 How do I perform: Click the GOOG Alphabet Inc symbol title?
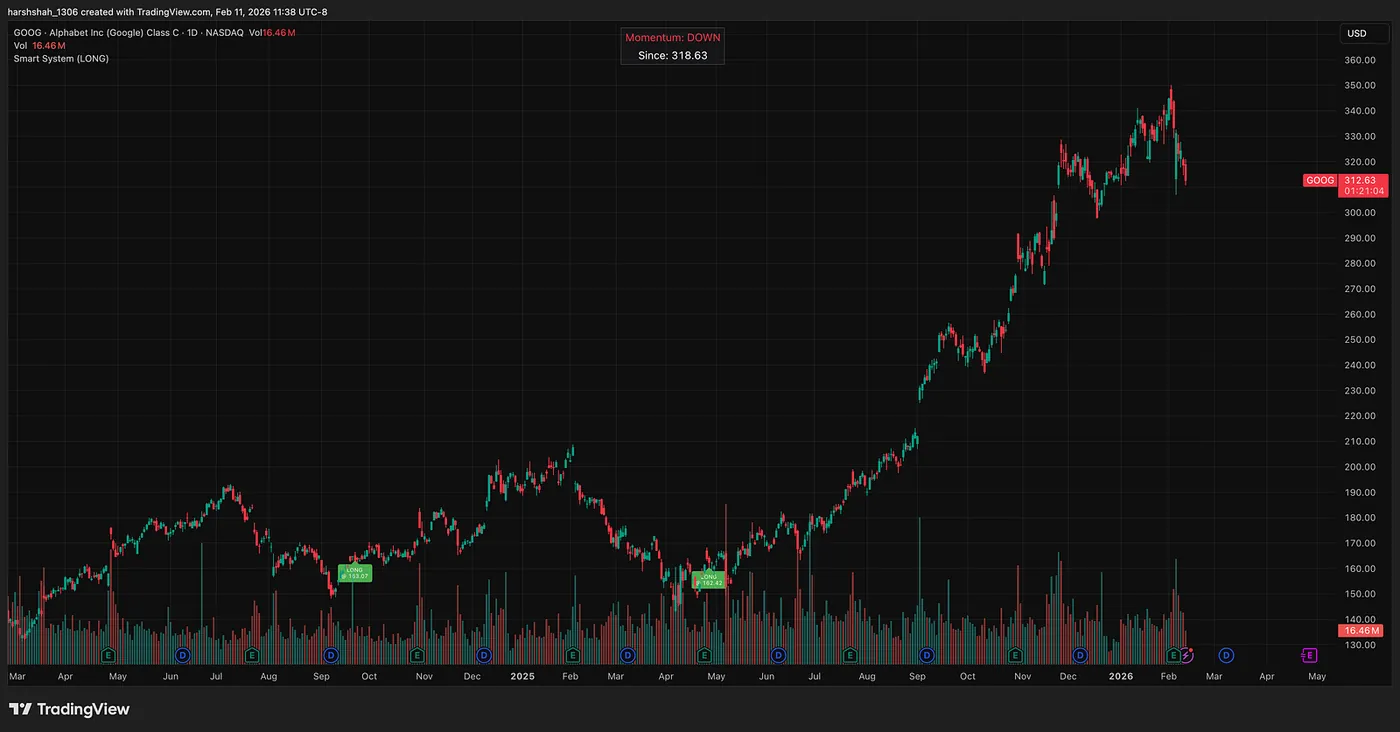click(128, 33)
